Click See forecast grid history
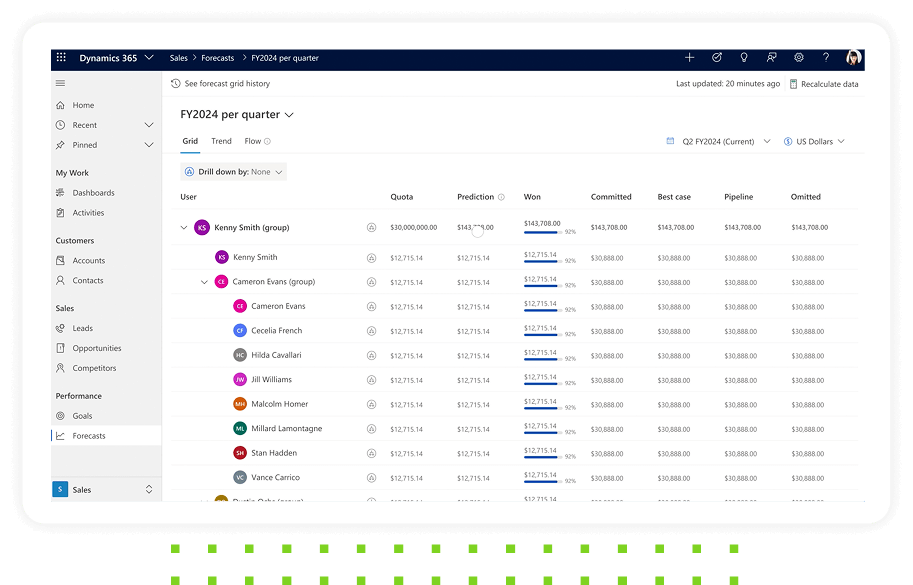The height and width of the screenshot is (585, 913). pos(221,84)
